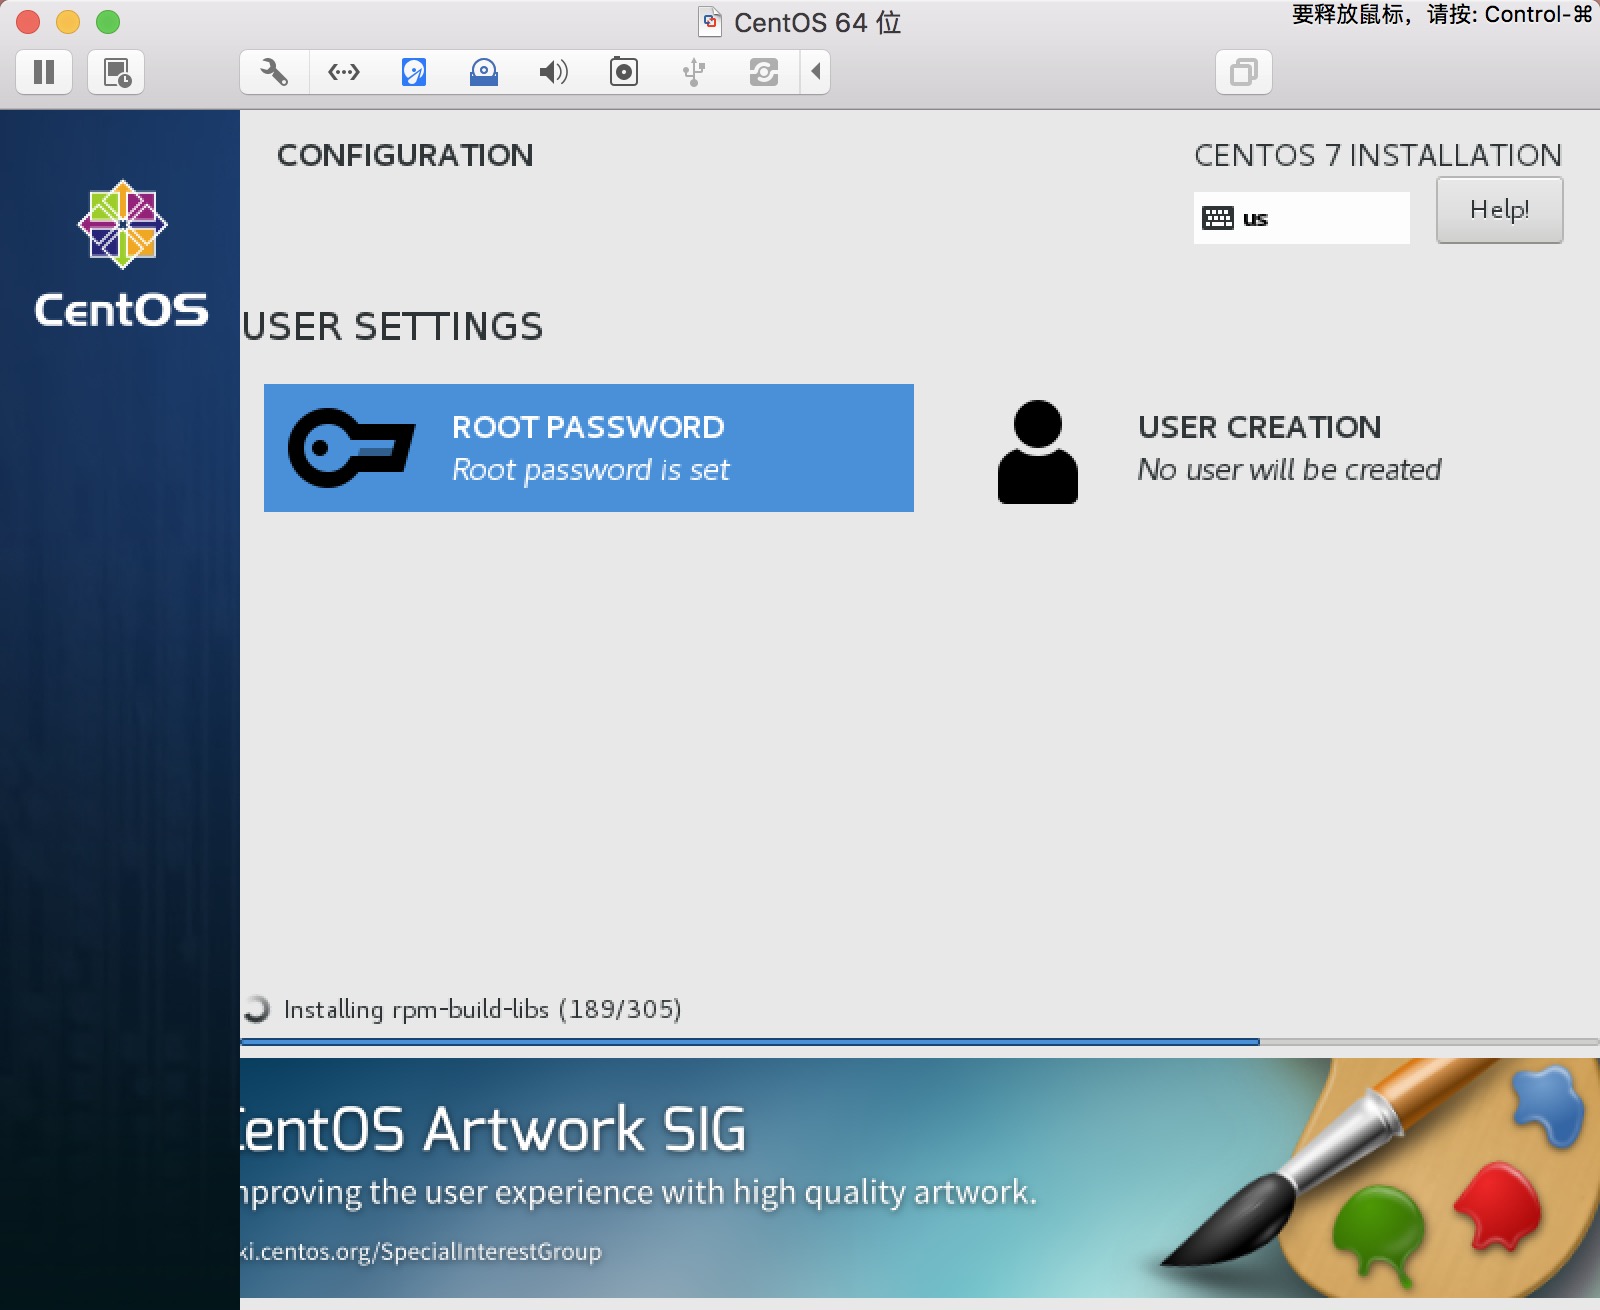Click the 'Root password is set' text
The height and width of the screenshot is (1310, 1600).
pos(591,470)
